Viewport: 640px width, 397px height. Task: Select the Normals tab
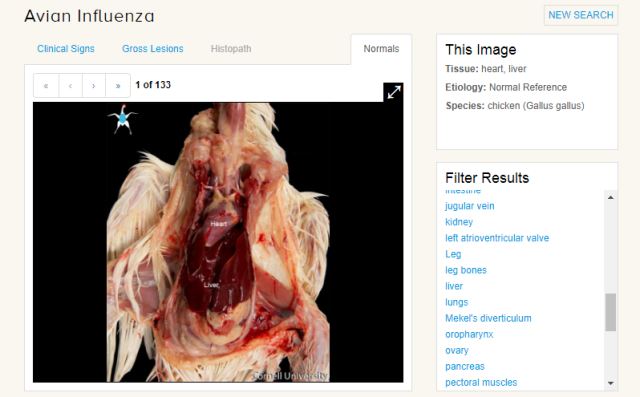(x=381, y=49)
